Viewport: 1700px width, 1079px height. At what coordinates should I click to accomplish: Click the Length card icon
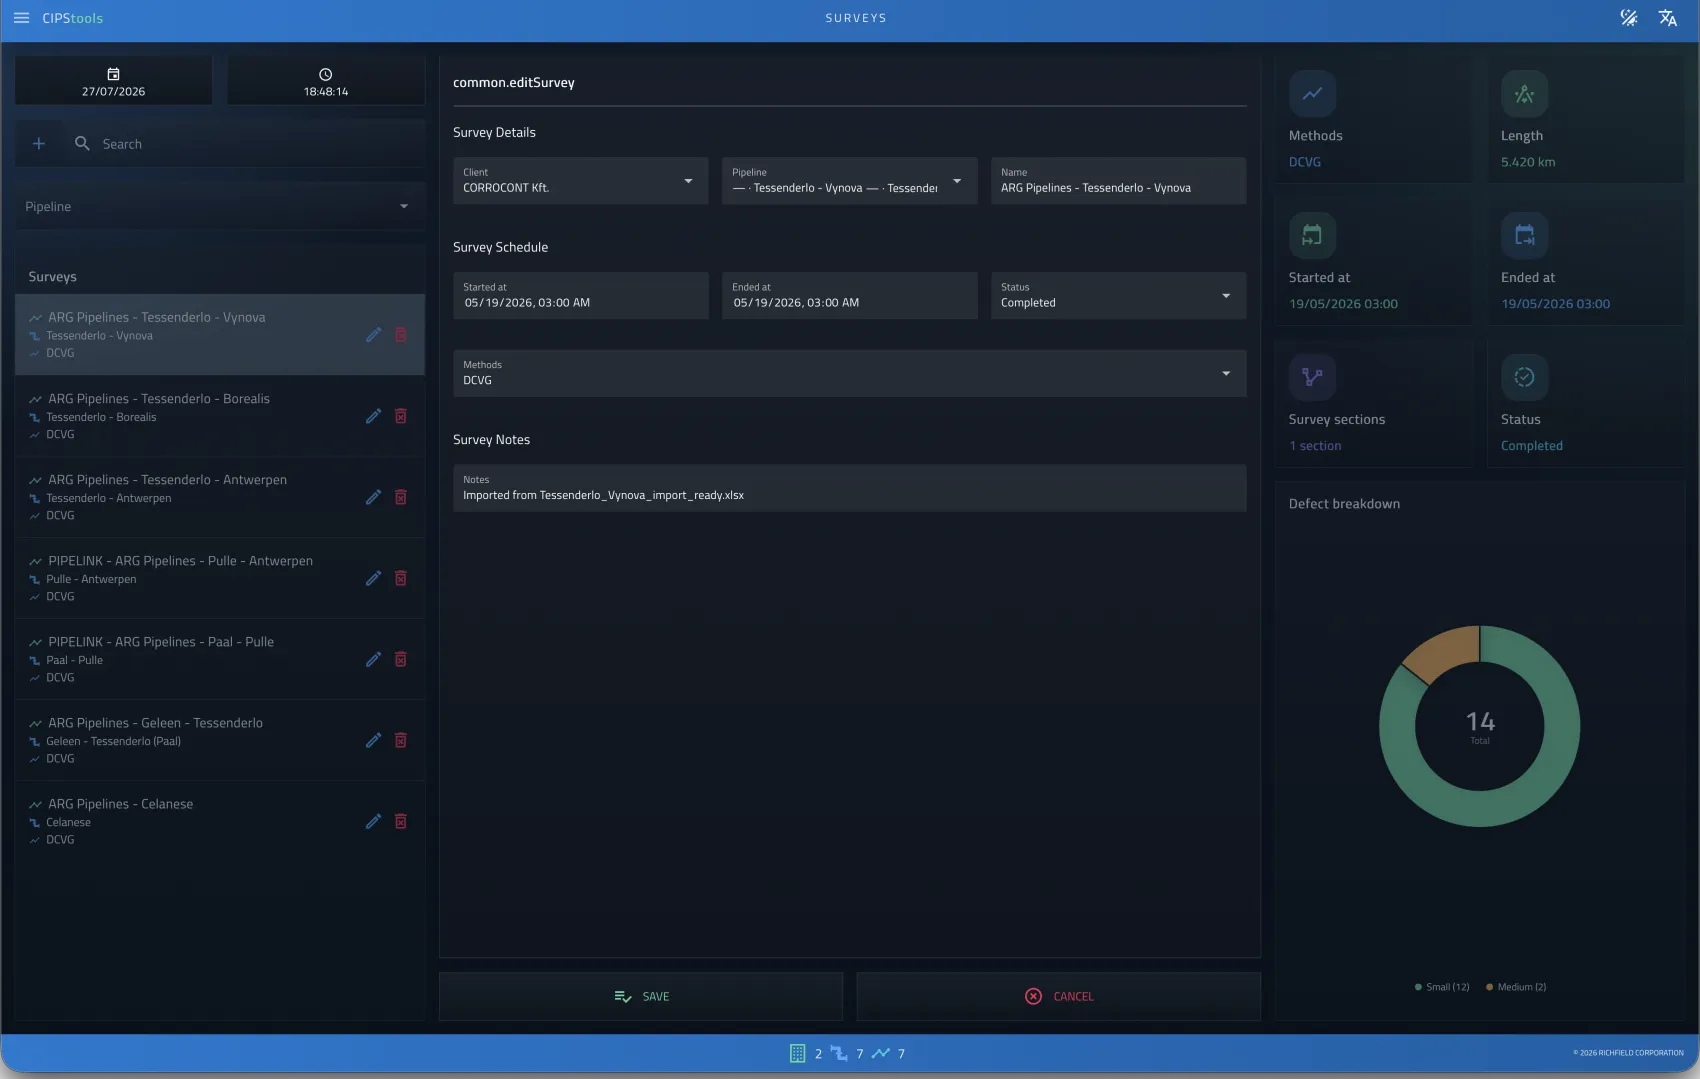(1524, 94)
